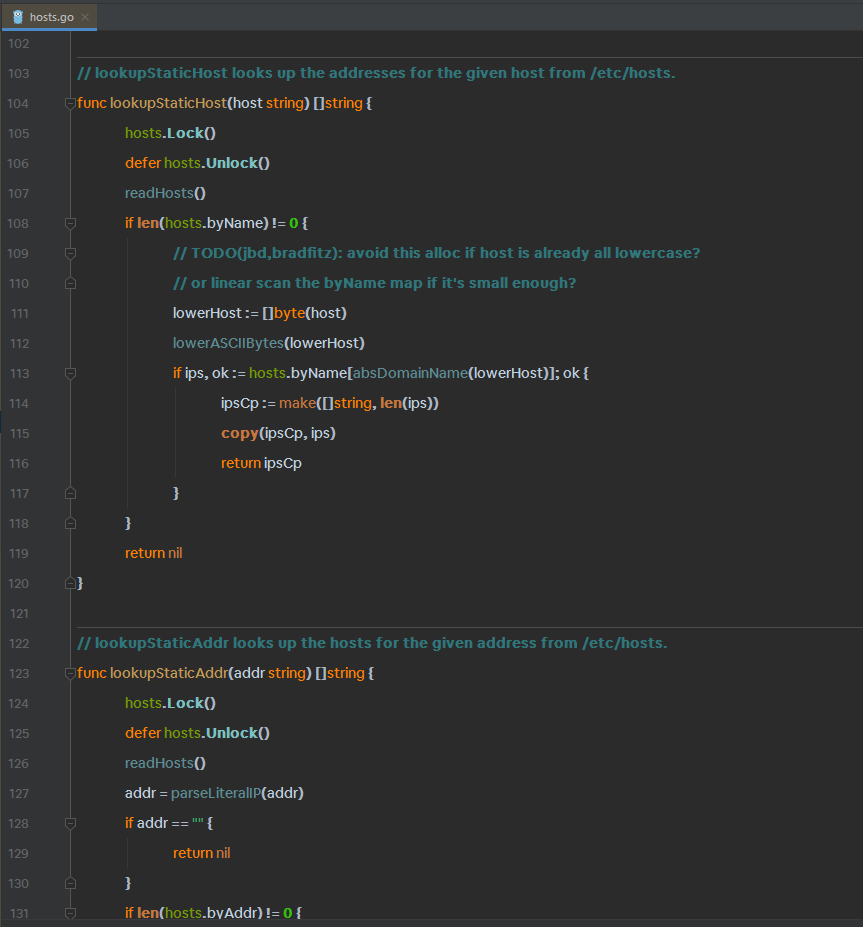Select the hosts.go tab label

click(x=52, y=17)
